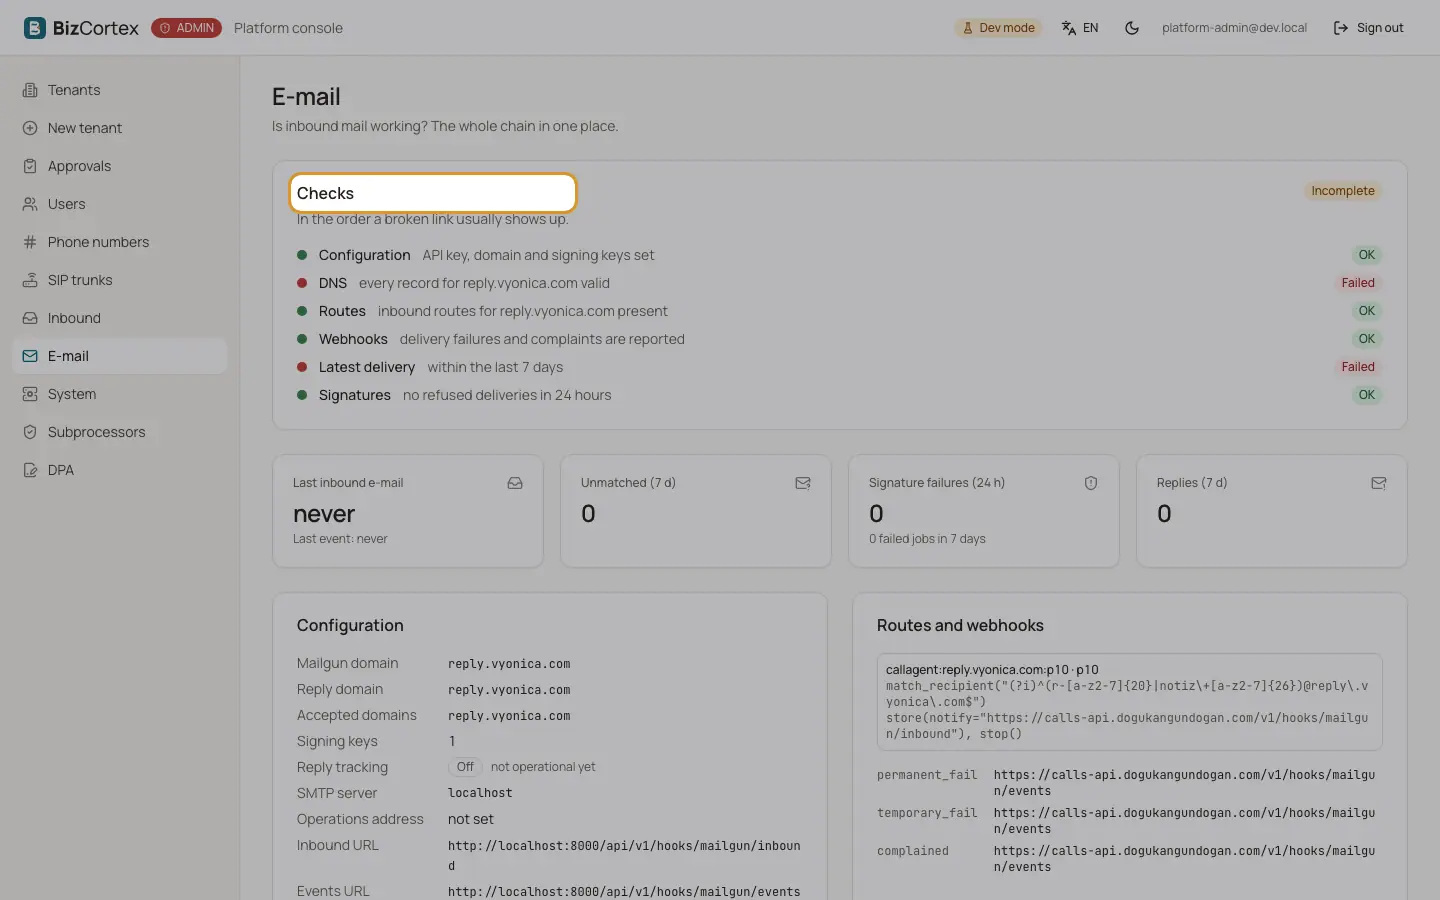Screen dimensions: 1440x900
Task: Click the Mailgun domain value reply.vyonica.com
Action: [509, 664]
